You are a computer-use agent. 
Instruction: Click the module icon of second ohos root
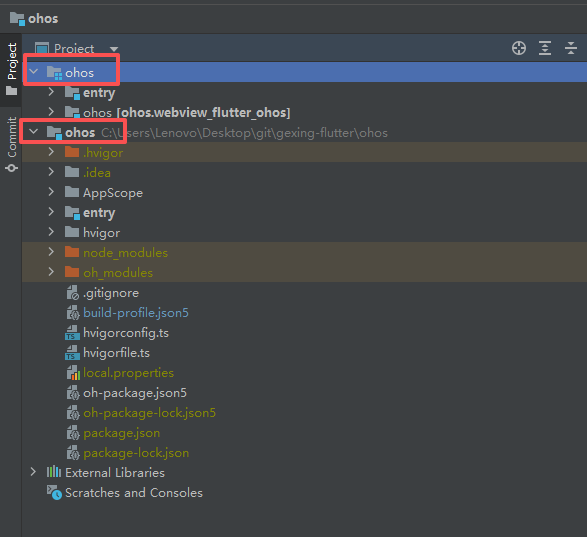(54, 133)
